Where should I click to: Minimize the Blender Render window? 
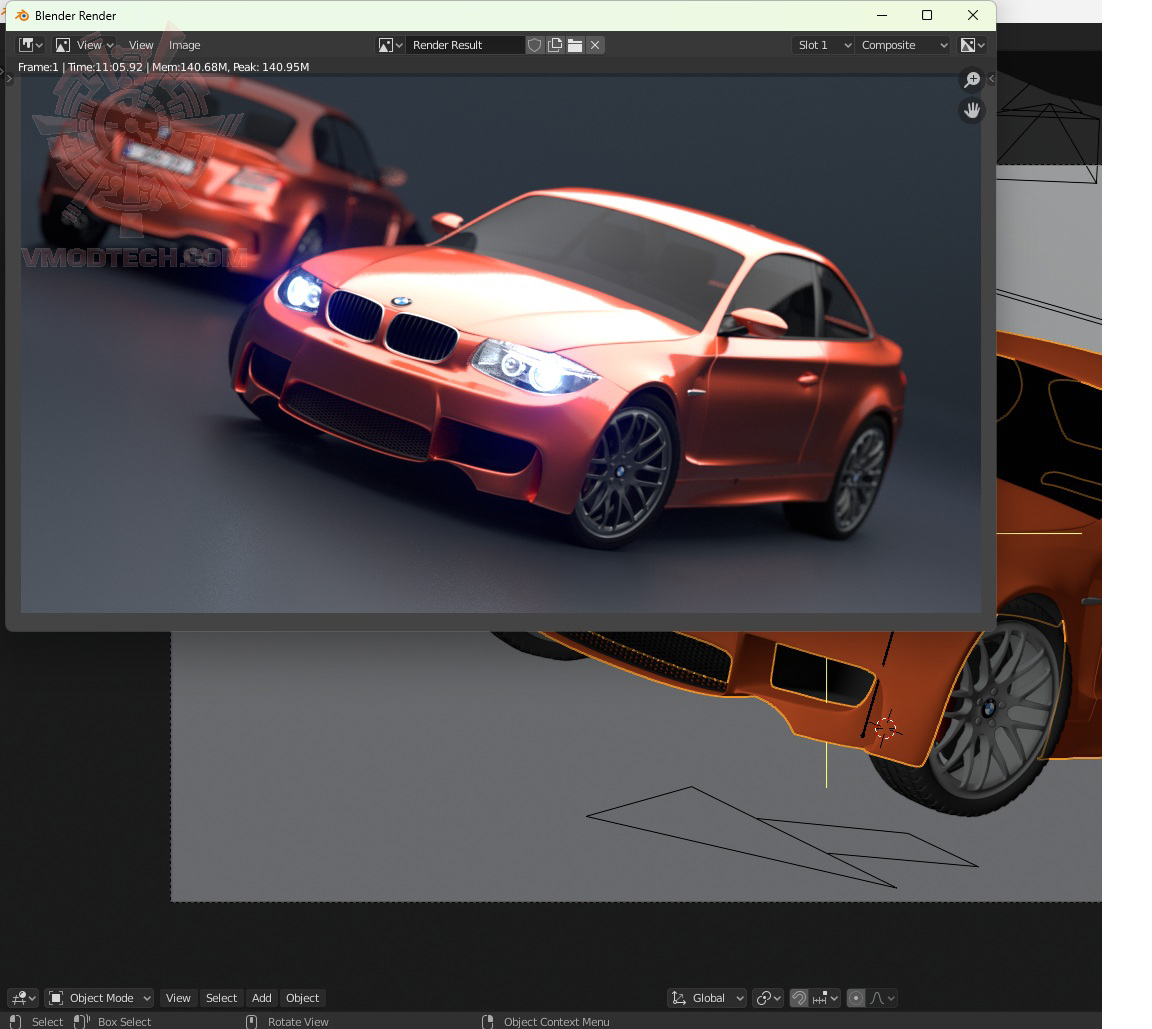click(x=882, y=15)
